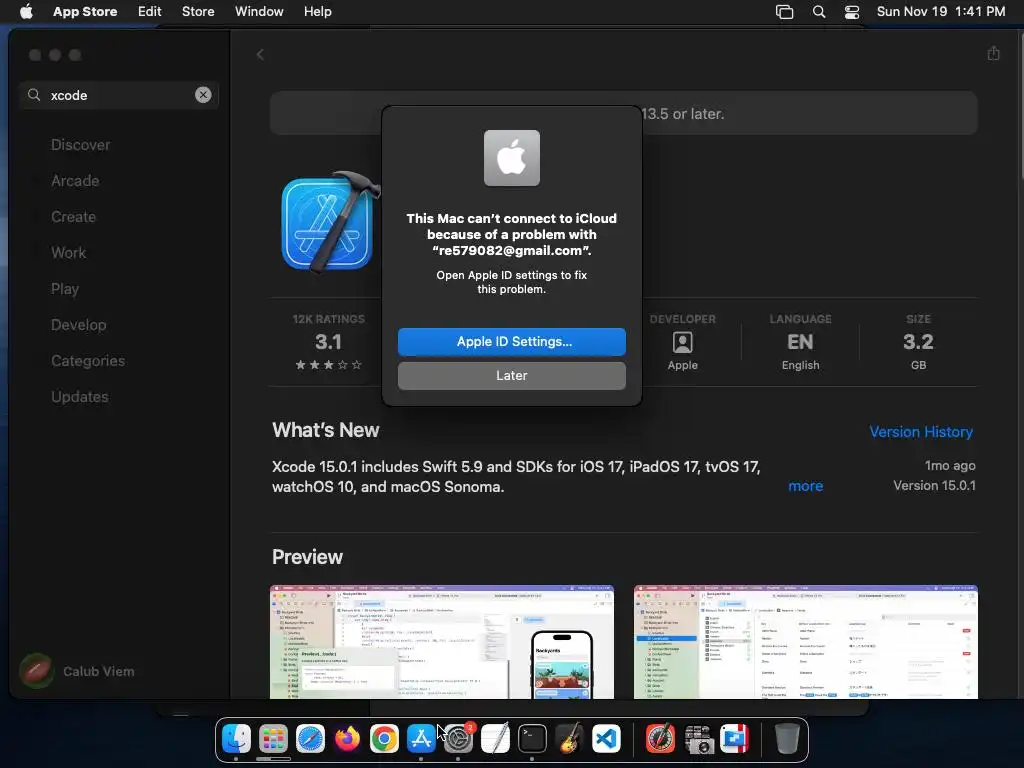The height and width of the screenshot is (768, 1024).
Task: Open Image Capture from the Dock
Action: (697, 739)
